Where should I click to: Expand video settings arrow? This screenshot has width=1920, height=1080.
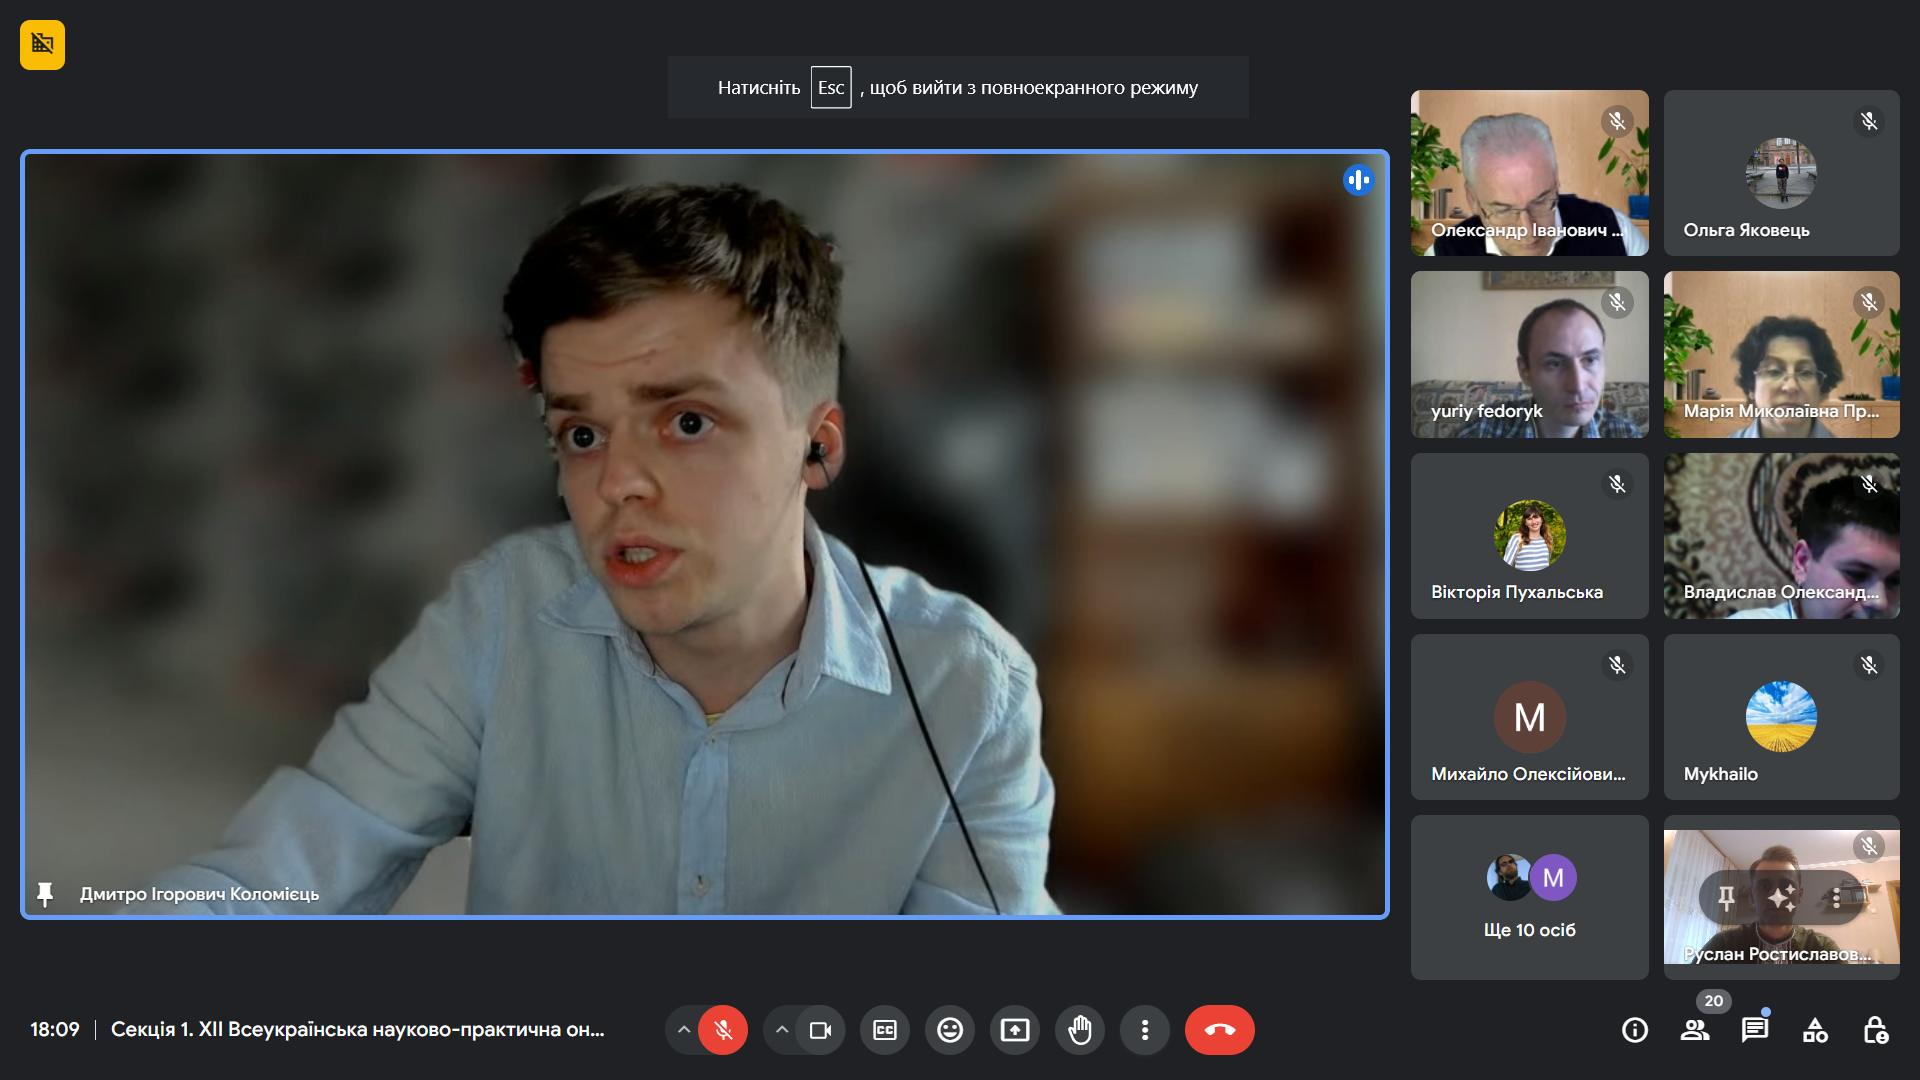(781, 1030)
